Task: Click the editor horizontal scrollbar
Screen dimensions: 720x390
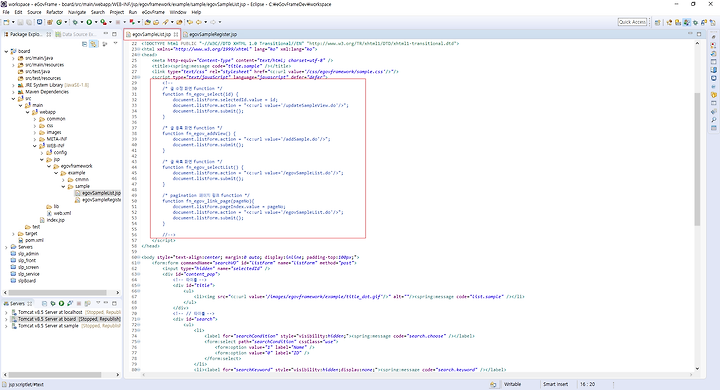Action: [x=418, y=375]
